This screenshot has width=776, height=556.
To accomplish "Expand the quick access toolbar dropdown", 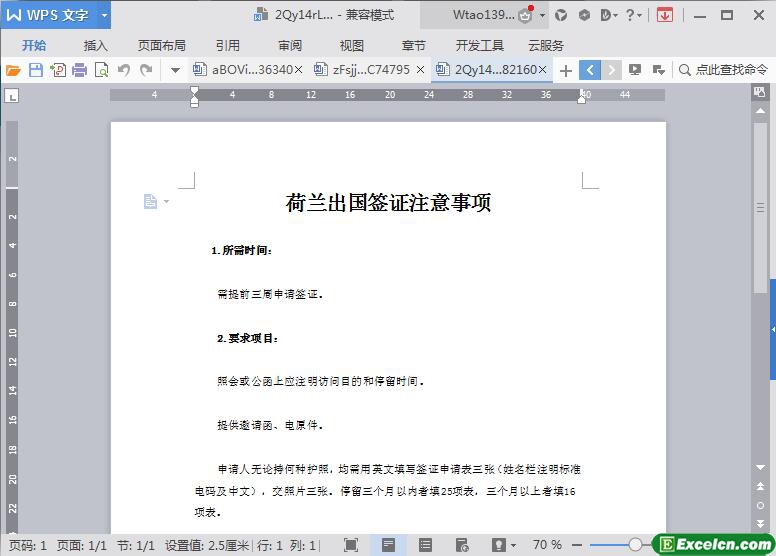I will click(175, 70).
